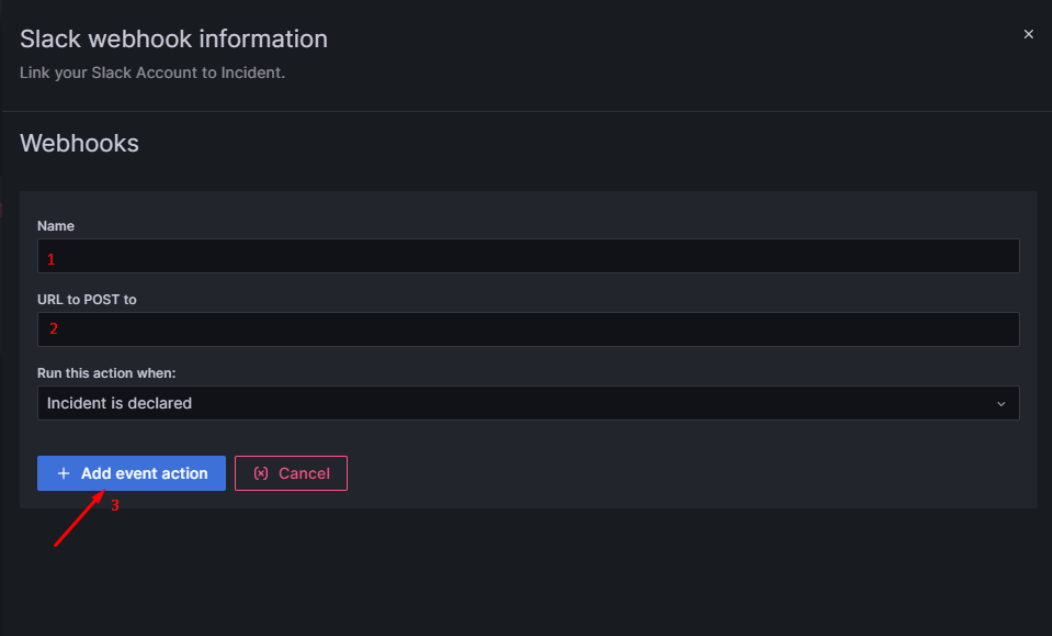
Task: Click the Add event action button
Action: pos(131,473)
